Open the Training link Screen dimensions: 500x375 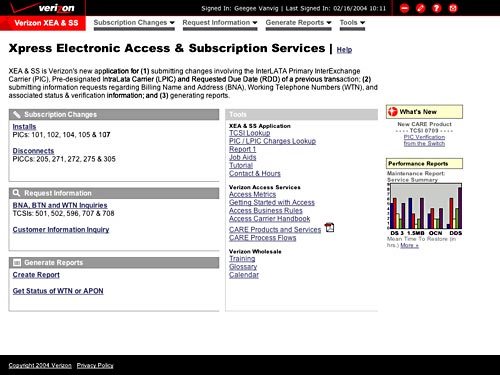[242, 259]
